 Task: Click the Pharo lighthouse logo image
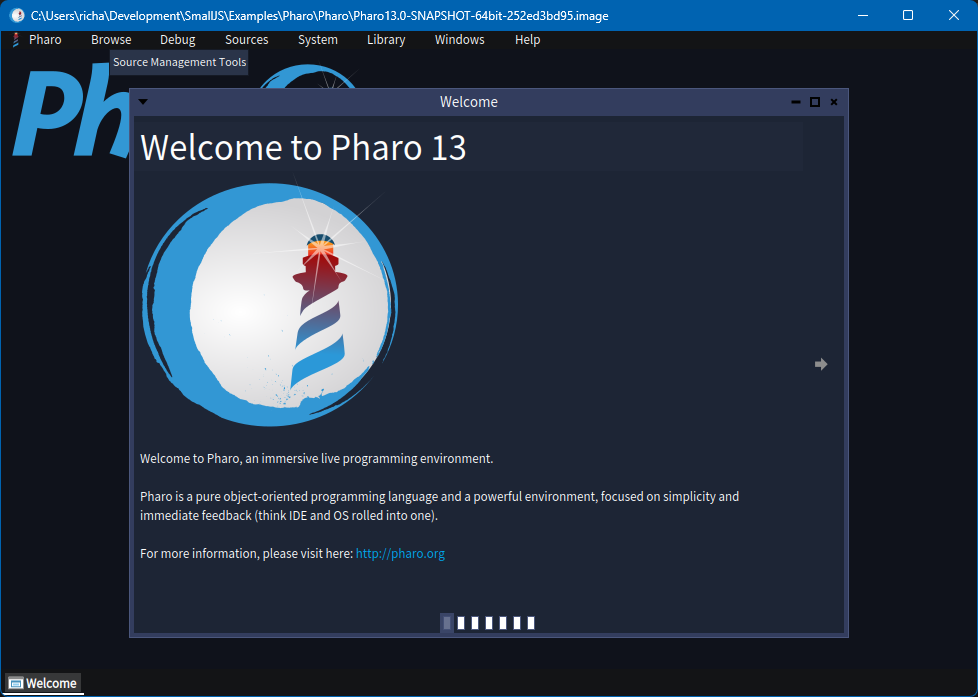(270, 304)
